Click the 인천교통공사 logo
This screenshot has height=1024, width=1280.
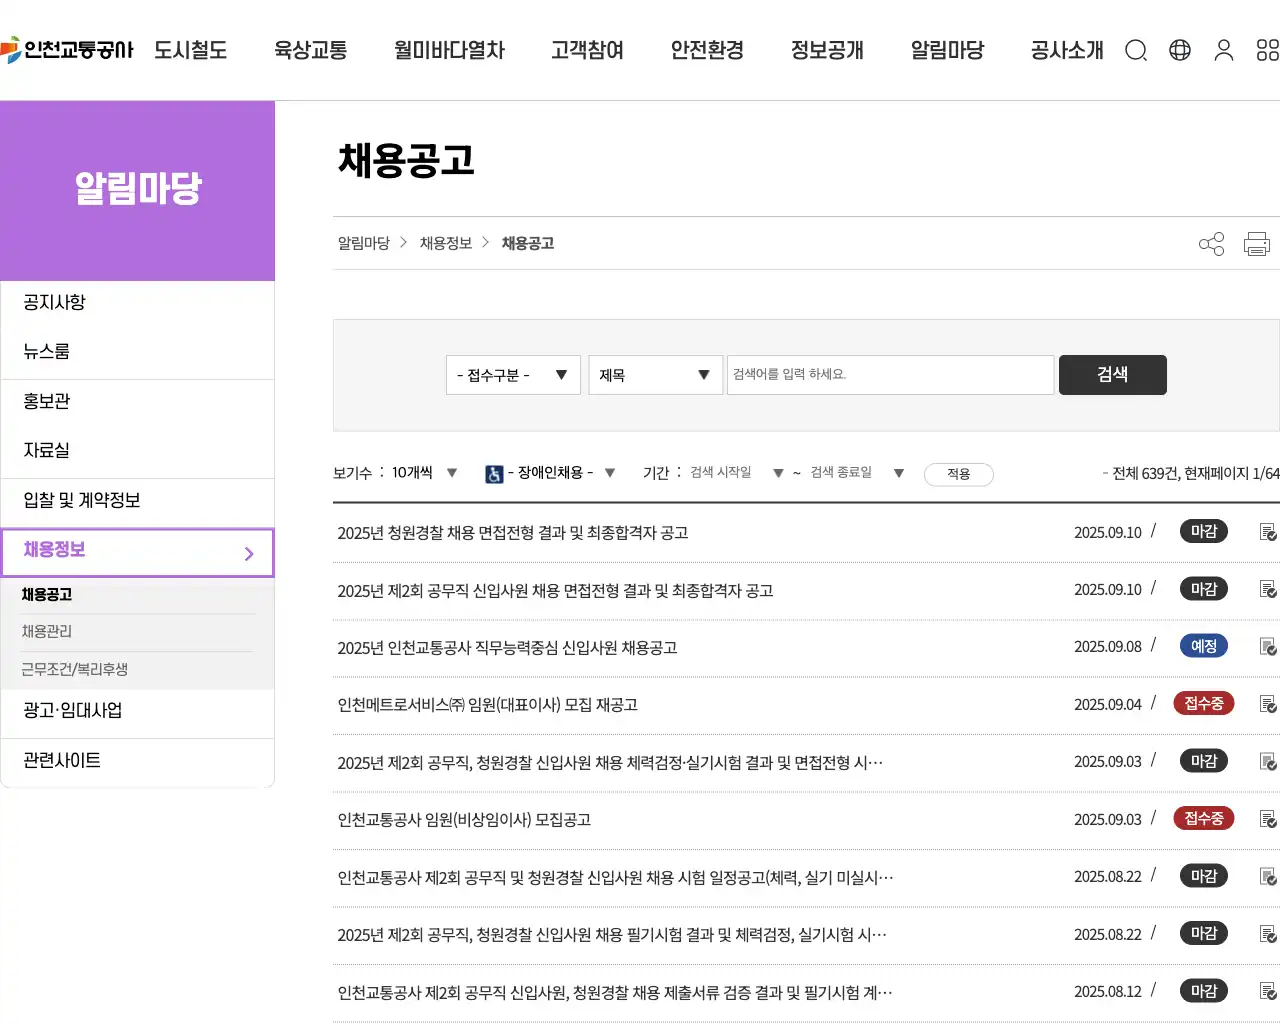click(67, 49)
